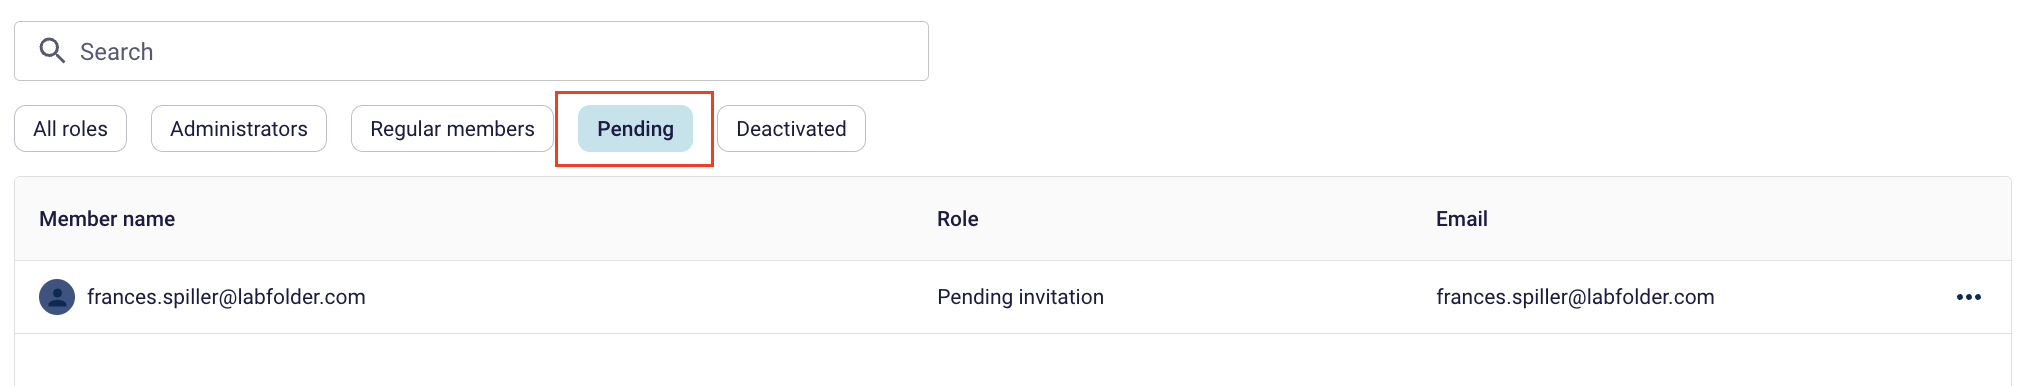Click the magnifying glass search icon
The height and width of the screenshot is (386, 2028).
pyautogui.click(x=52, y=51)
